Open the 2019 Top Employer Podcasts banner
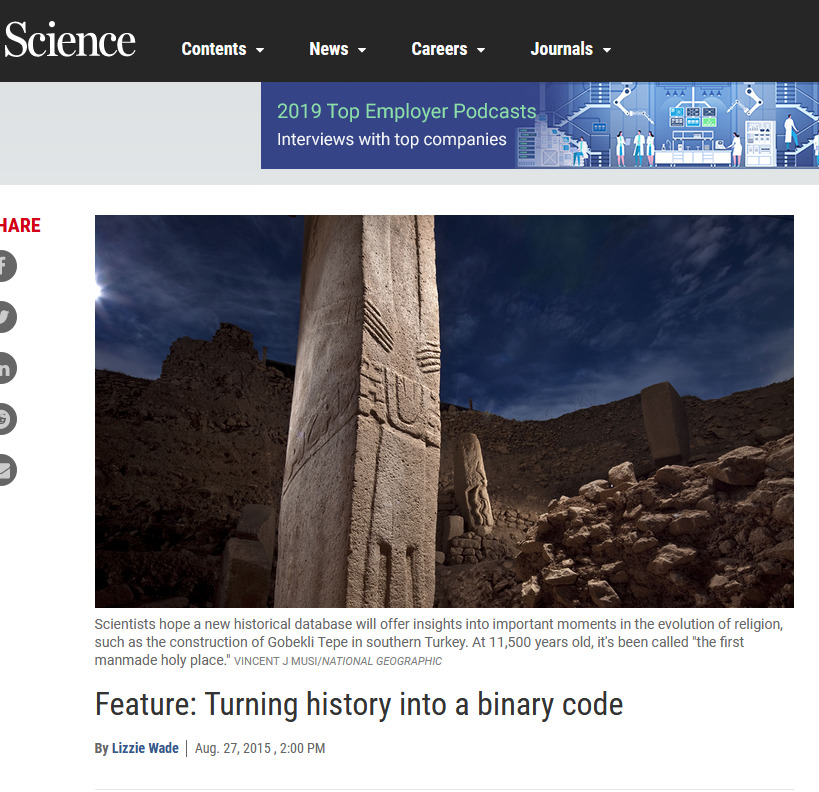The image size is (819, 792). (540, 125)
